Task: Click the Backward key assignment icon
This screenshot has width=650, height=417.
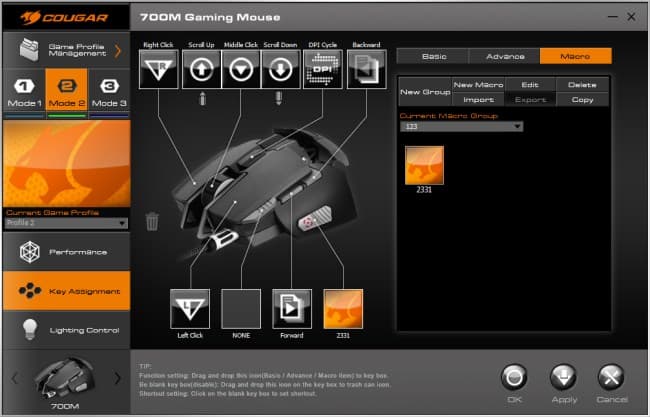Action: click(366, 69)
